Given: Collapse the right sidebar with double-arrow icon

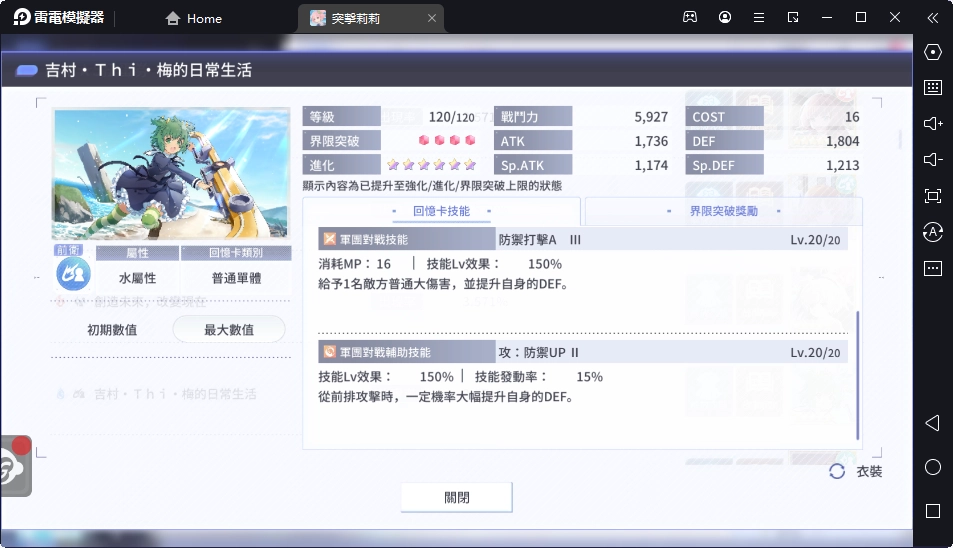Looking at the screenshot, I should (x=932, y=18).
